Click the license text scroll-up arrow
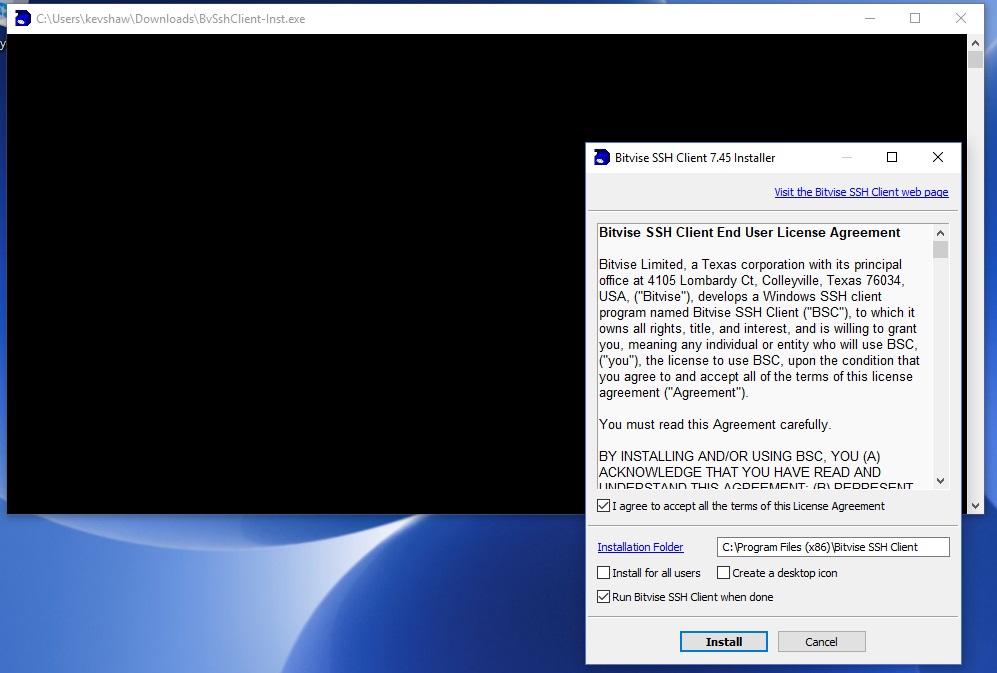Viewport: 997px width, 673px height. tap(940, 232)
